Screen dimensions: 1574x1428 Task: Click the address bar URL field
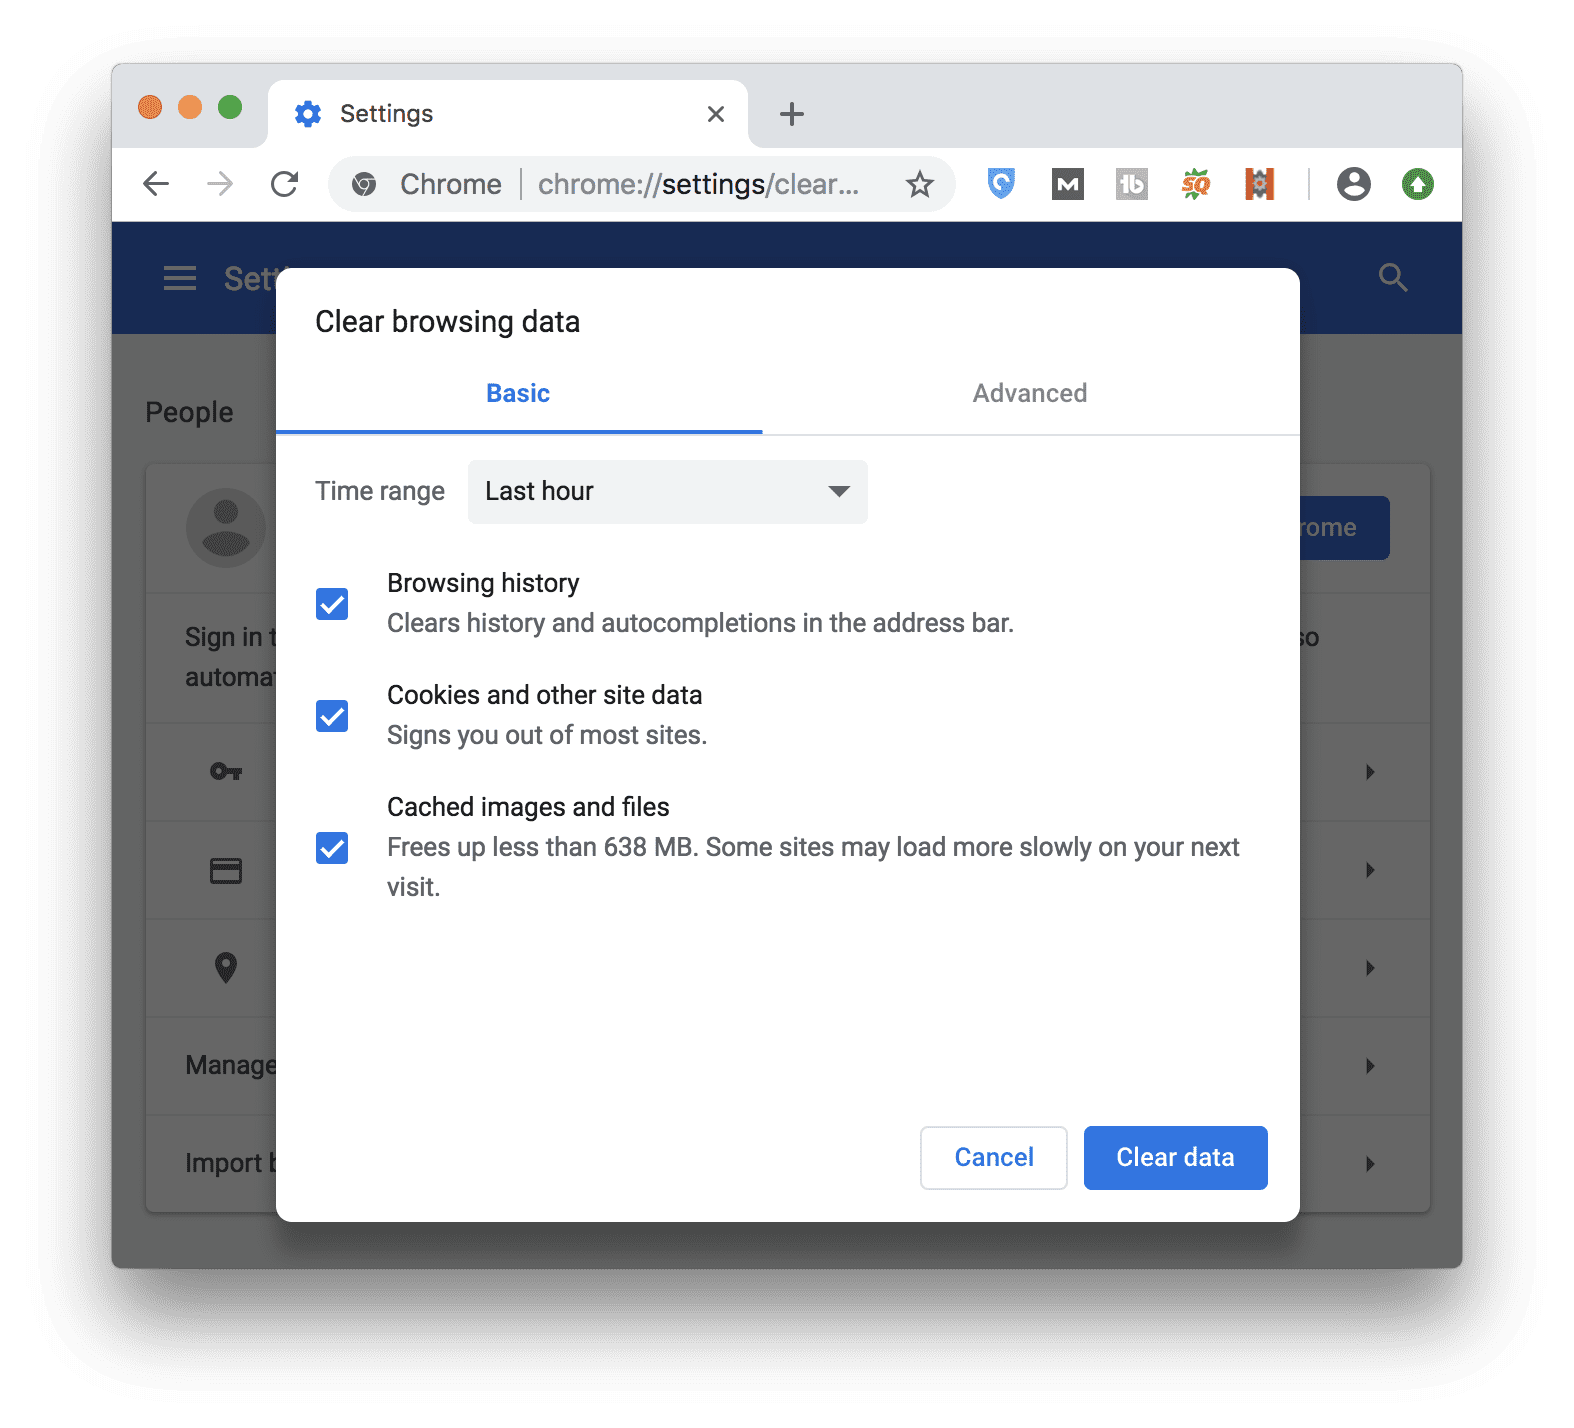point(697,185)
